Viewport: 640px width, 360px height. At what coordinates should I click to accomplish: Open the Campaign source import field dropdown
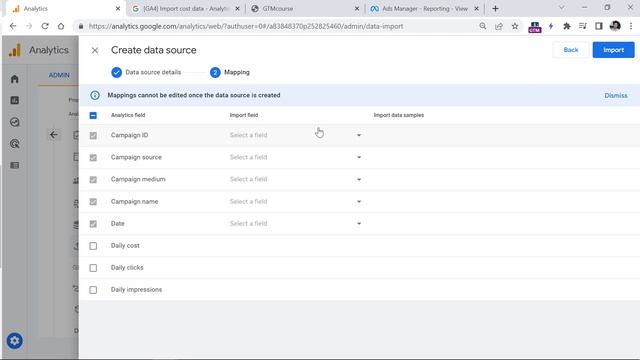point(296,157)
